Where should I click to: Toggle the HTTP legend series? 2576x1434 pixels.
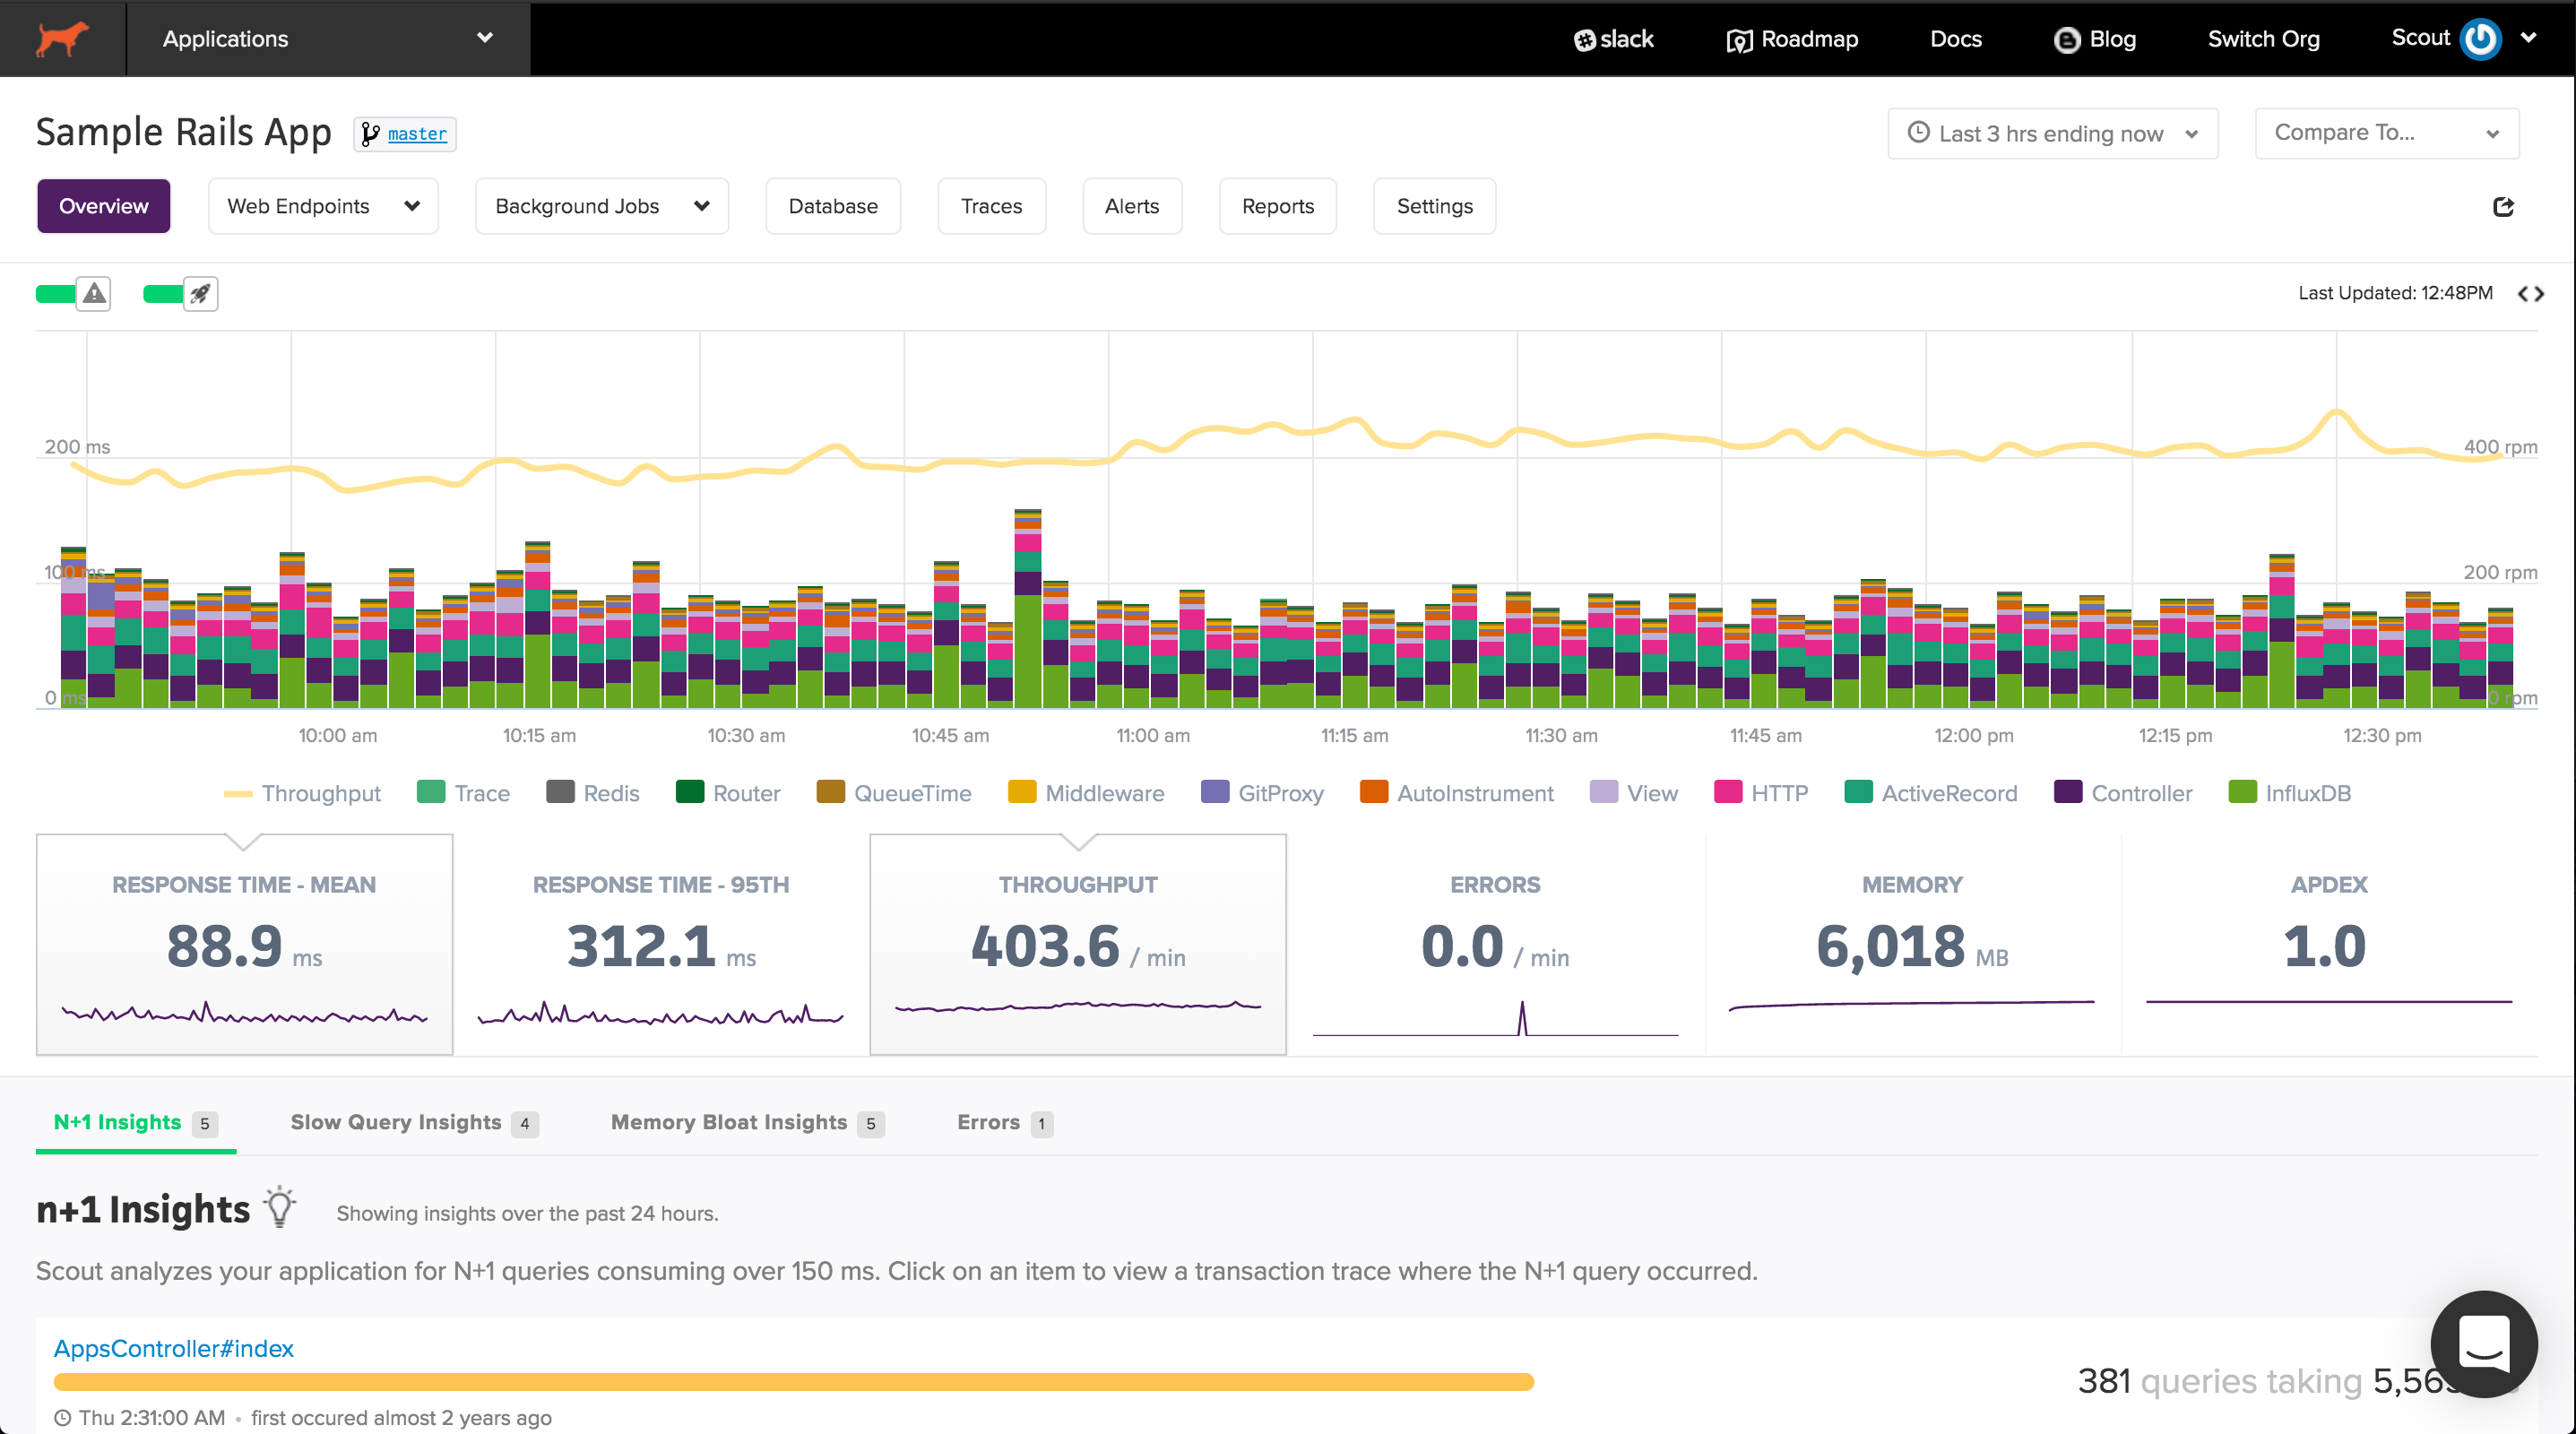(1761, 793)
